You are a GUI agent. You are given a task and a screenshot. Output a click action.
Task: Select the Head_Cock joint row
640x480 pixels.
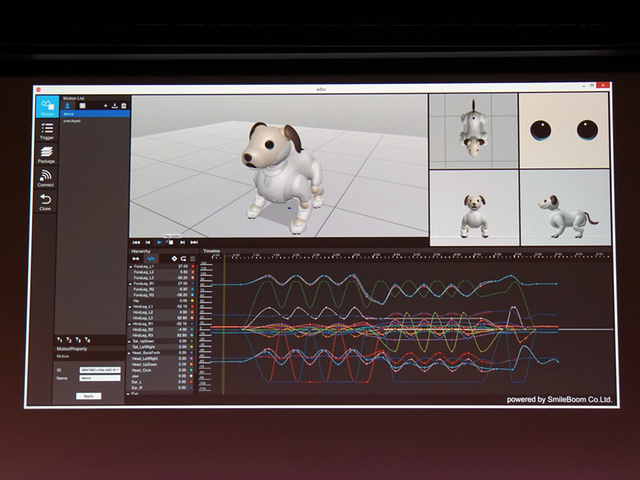[x=160, y=370]
